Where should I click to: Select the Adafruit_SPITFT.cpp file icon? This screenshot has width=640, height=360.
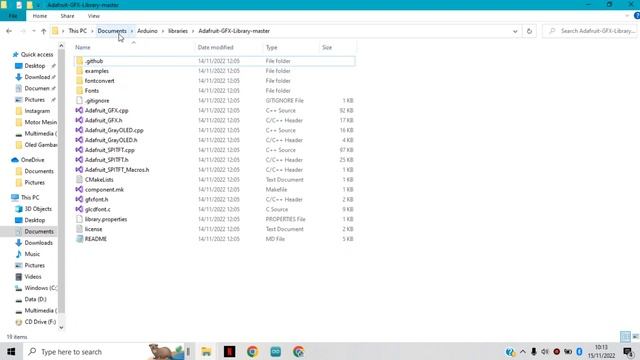click(x=80, y=150)
